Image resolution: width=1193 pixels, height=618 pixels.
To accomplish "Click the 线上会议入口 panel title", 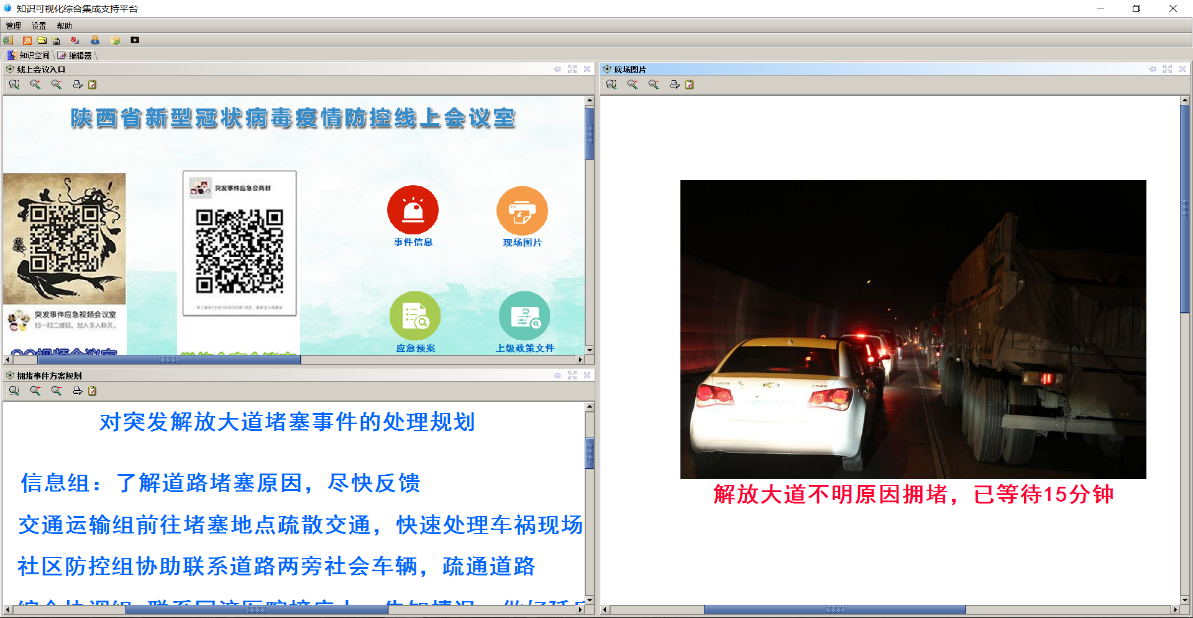I will 42,69.
